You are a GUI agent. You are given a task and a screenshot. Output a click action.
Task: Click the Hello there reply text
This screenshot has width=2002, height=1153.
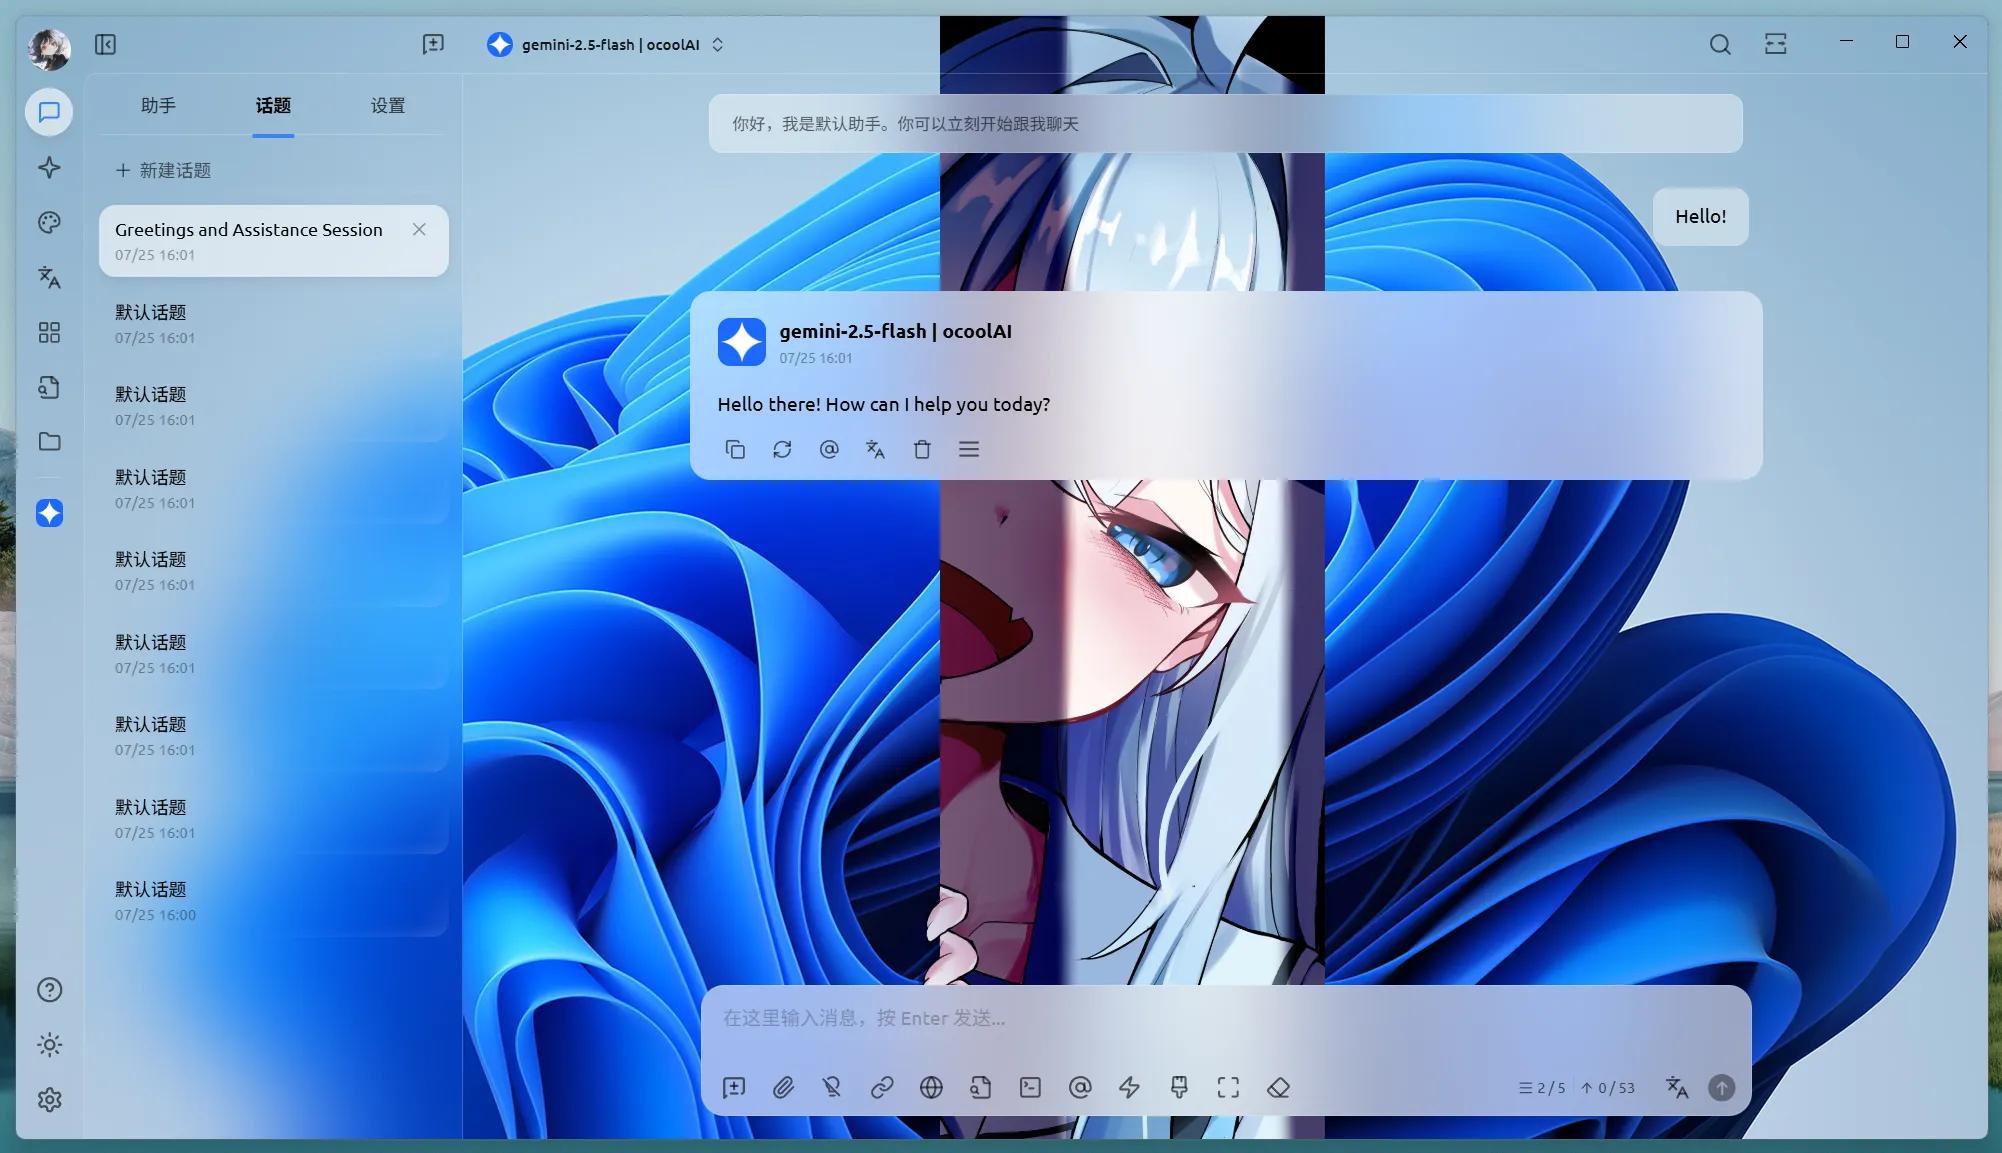[x=884, y=404]
